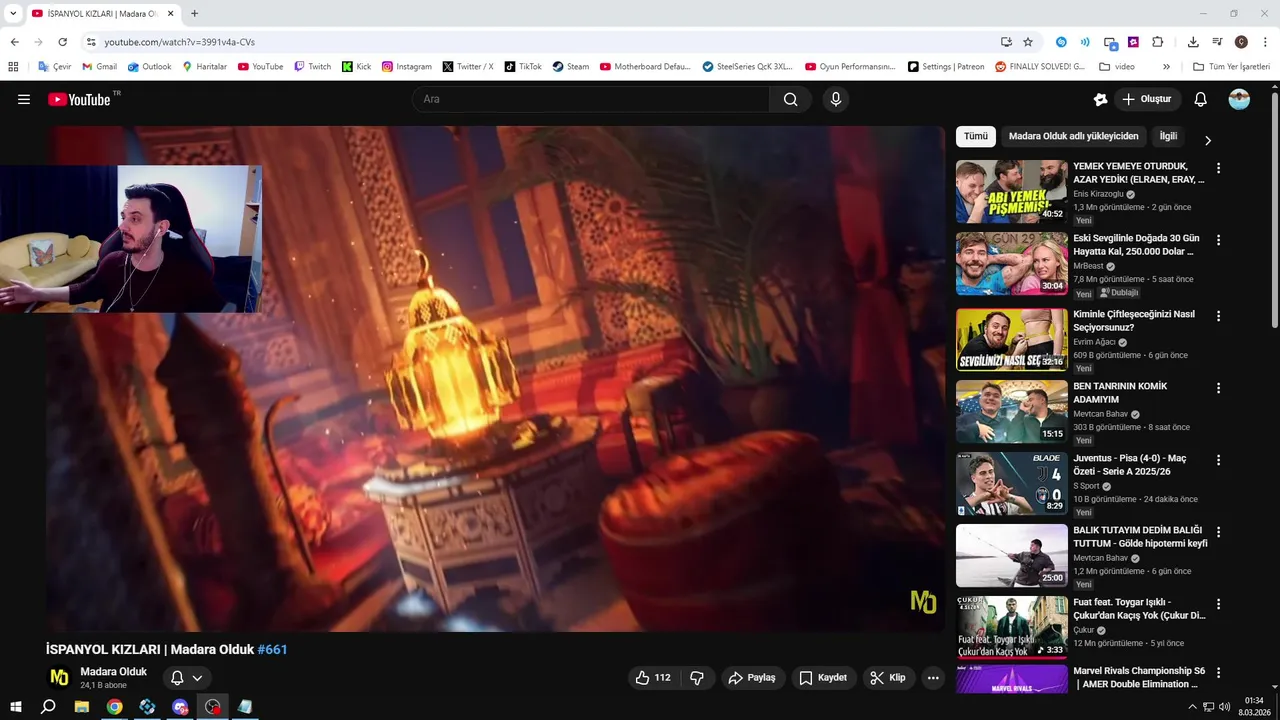Open a new browser tab

point(194,13)
